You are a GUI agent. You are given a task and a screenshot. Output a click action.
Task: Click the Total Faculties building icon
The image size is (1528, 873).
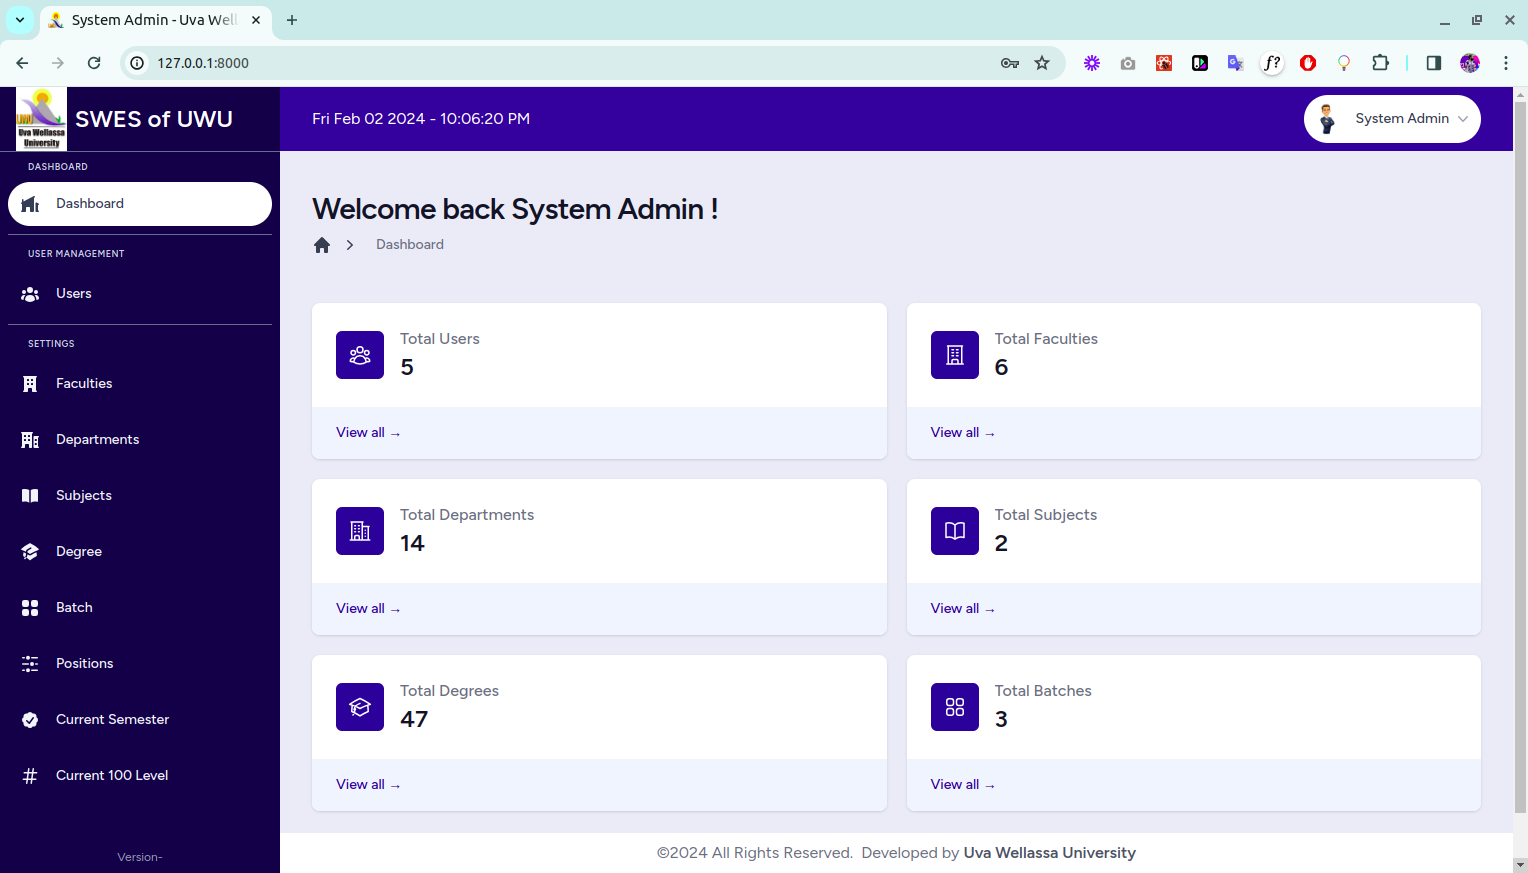click(954, 355)
